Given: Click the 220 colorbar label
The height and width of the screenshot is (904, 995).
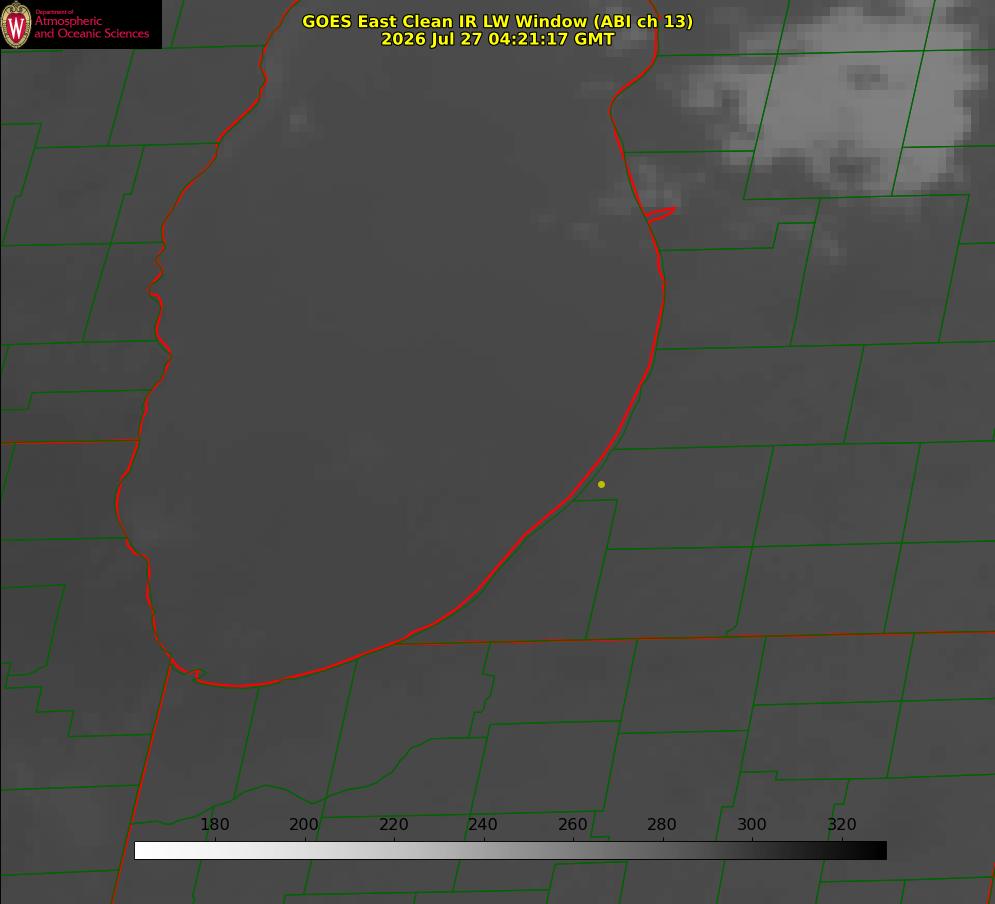Looking at the screenshot, I should (393, 824).
